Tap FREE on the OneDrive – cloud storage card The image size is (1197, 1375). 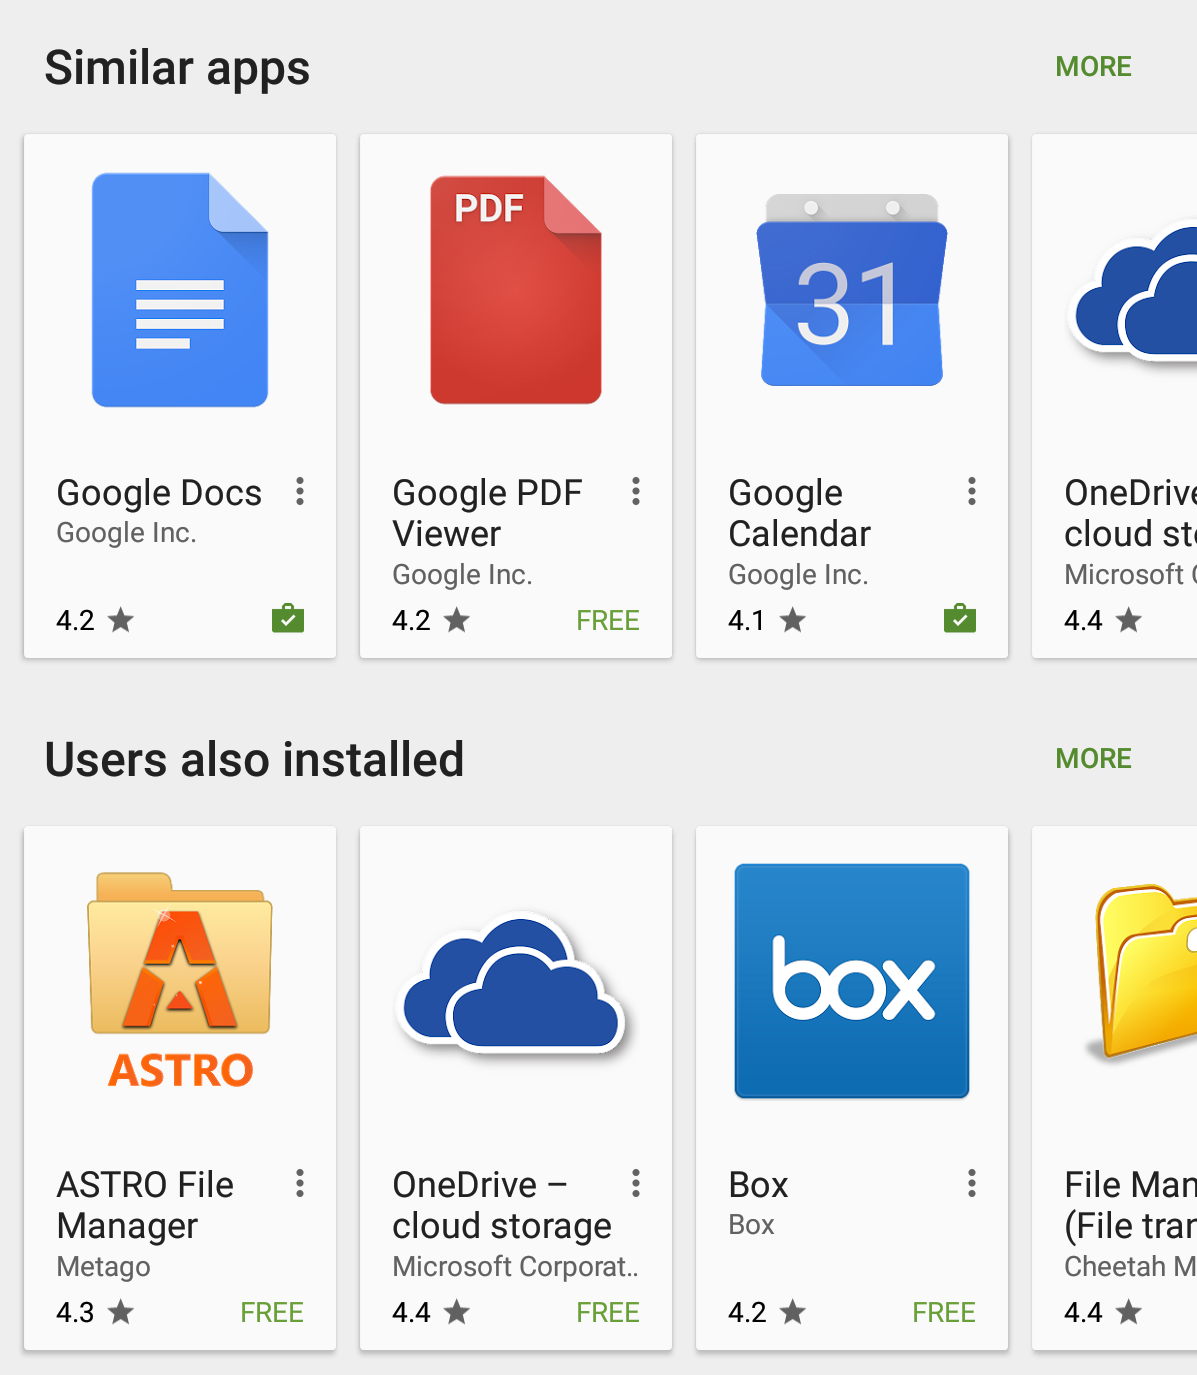point(608,1313)
